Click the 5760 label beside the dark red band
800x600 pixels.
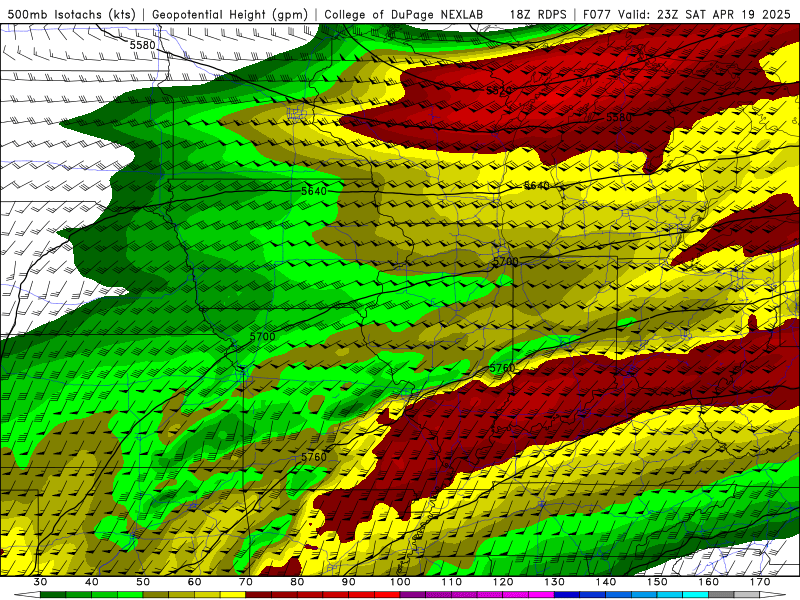click(502, 368)
